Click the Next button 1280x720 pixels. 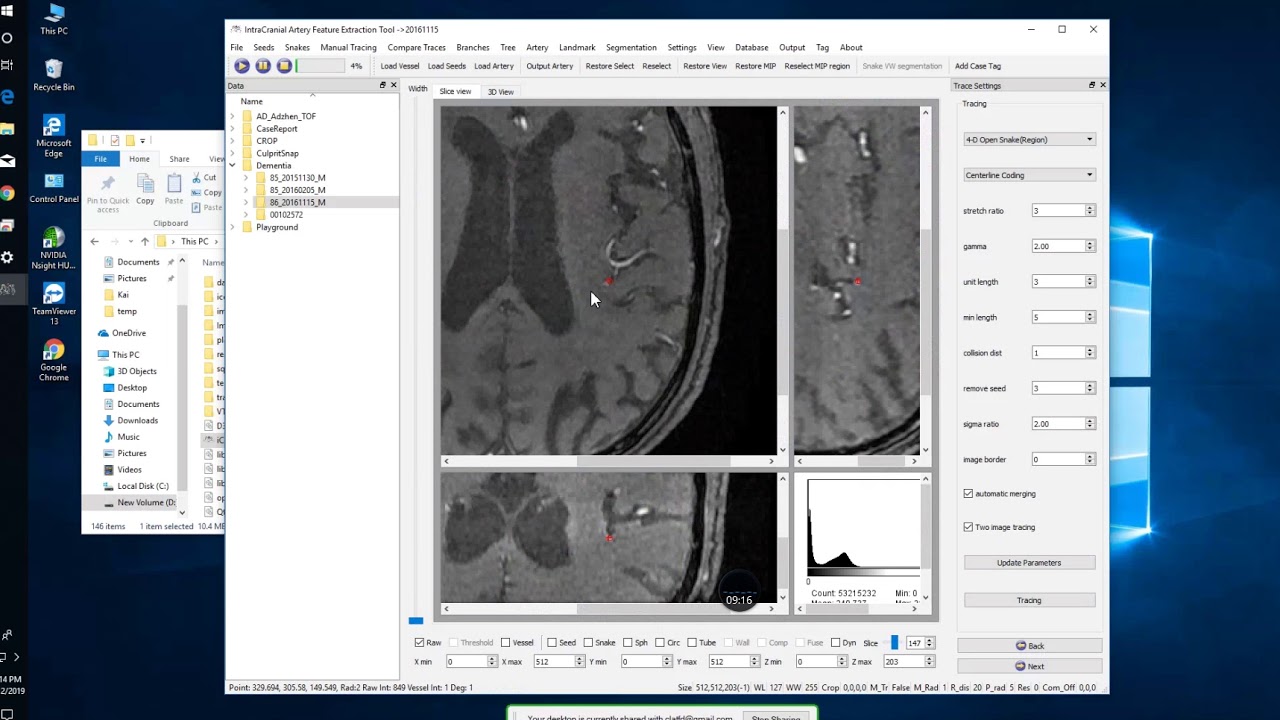[x=1029, y=666]
